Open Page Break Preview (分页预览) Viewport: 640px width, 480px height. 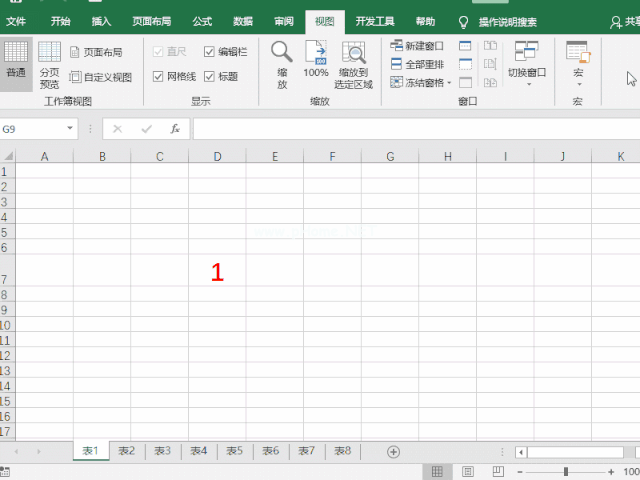click(x=49, y=65)
